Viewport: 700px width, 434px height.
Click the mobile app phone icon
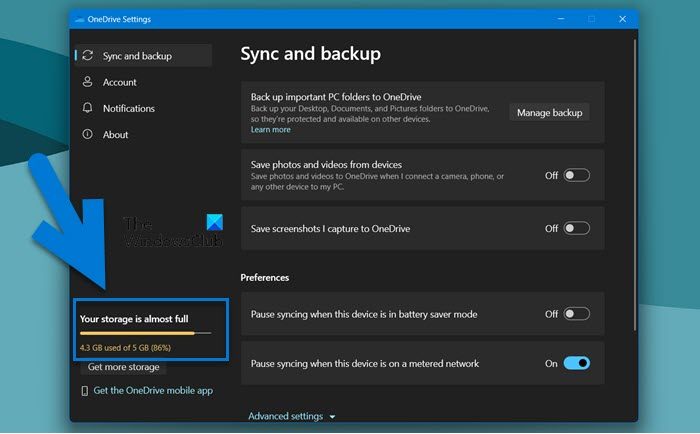84,391
